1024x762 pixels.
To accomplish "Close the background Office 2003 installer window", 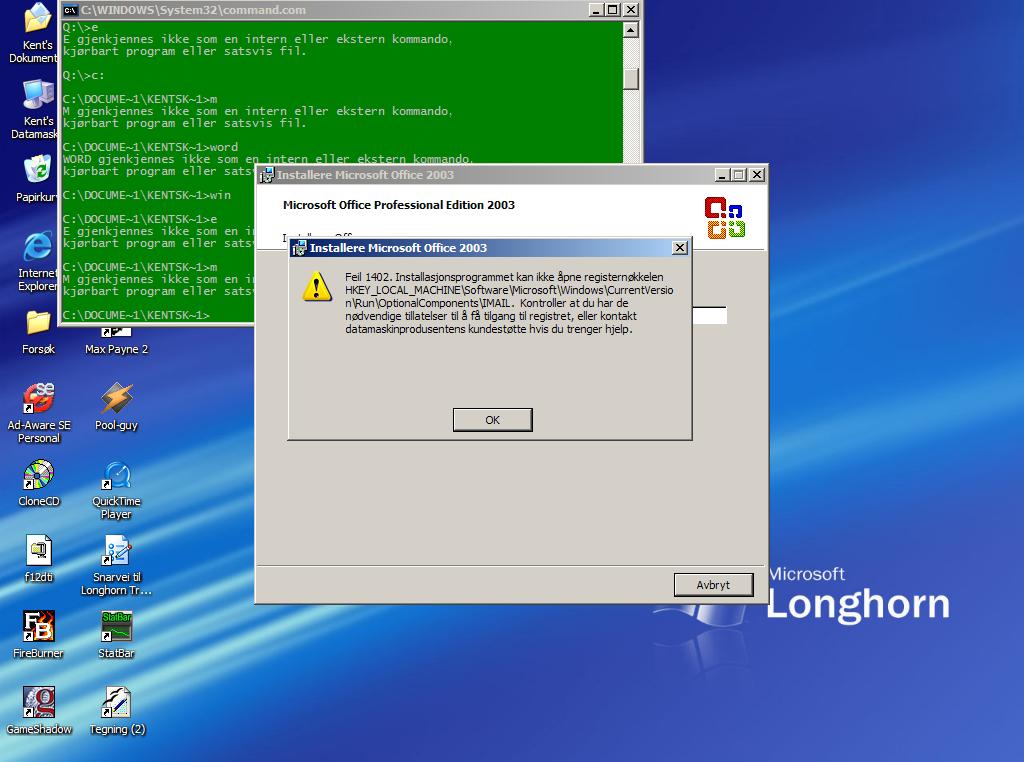I will [x=756, y=175].
